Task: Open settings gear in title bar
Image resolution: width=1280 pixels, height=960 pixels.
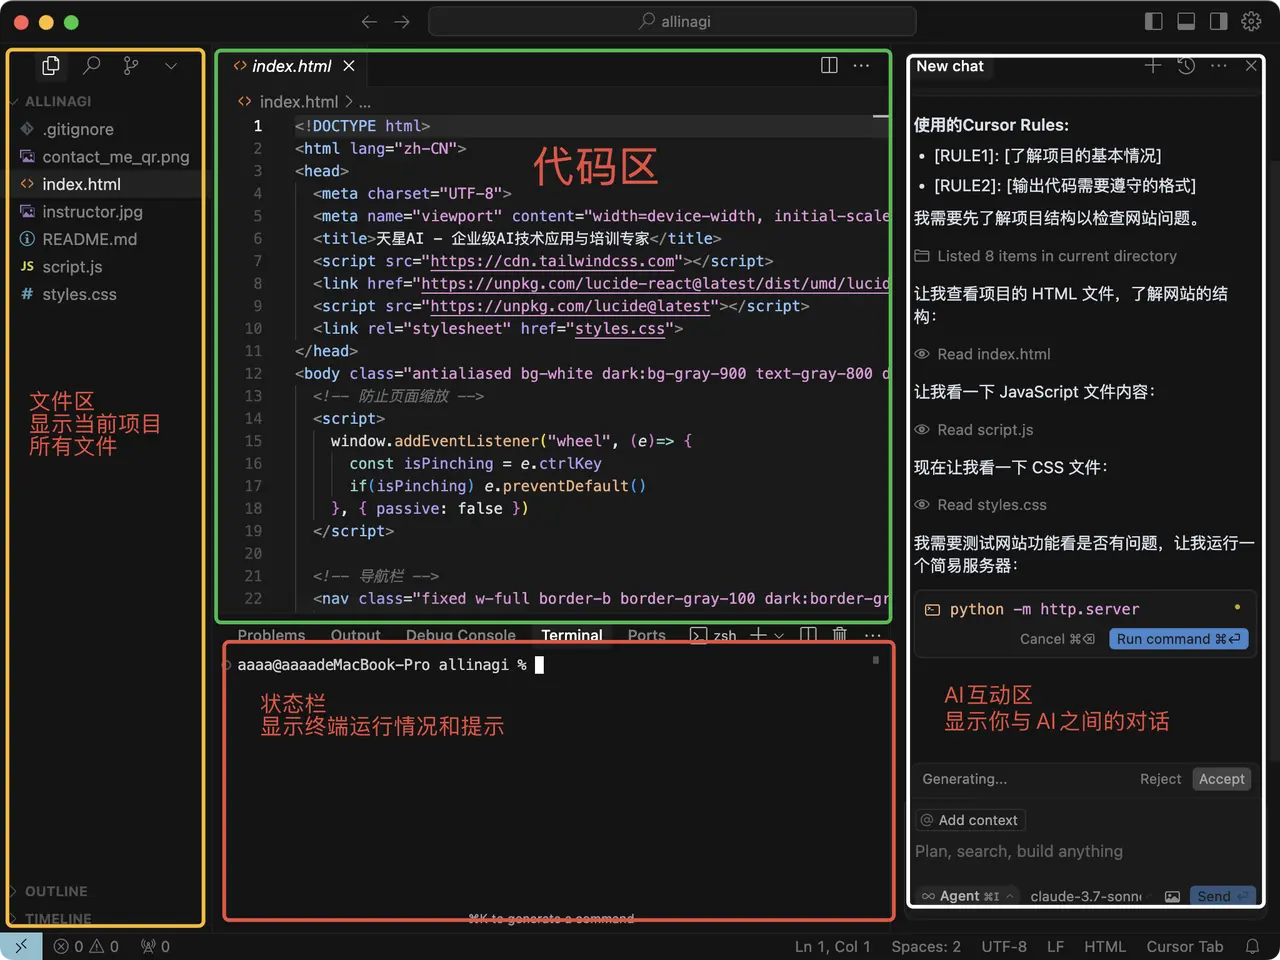Action: point(1251,21)
